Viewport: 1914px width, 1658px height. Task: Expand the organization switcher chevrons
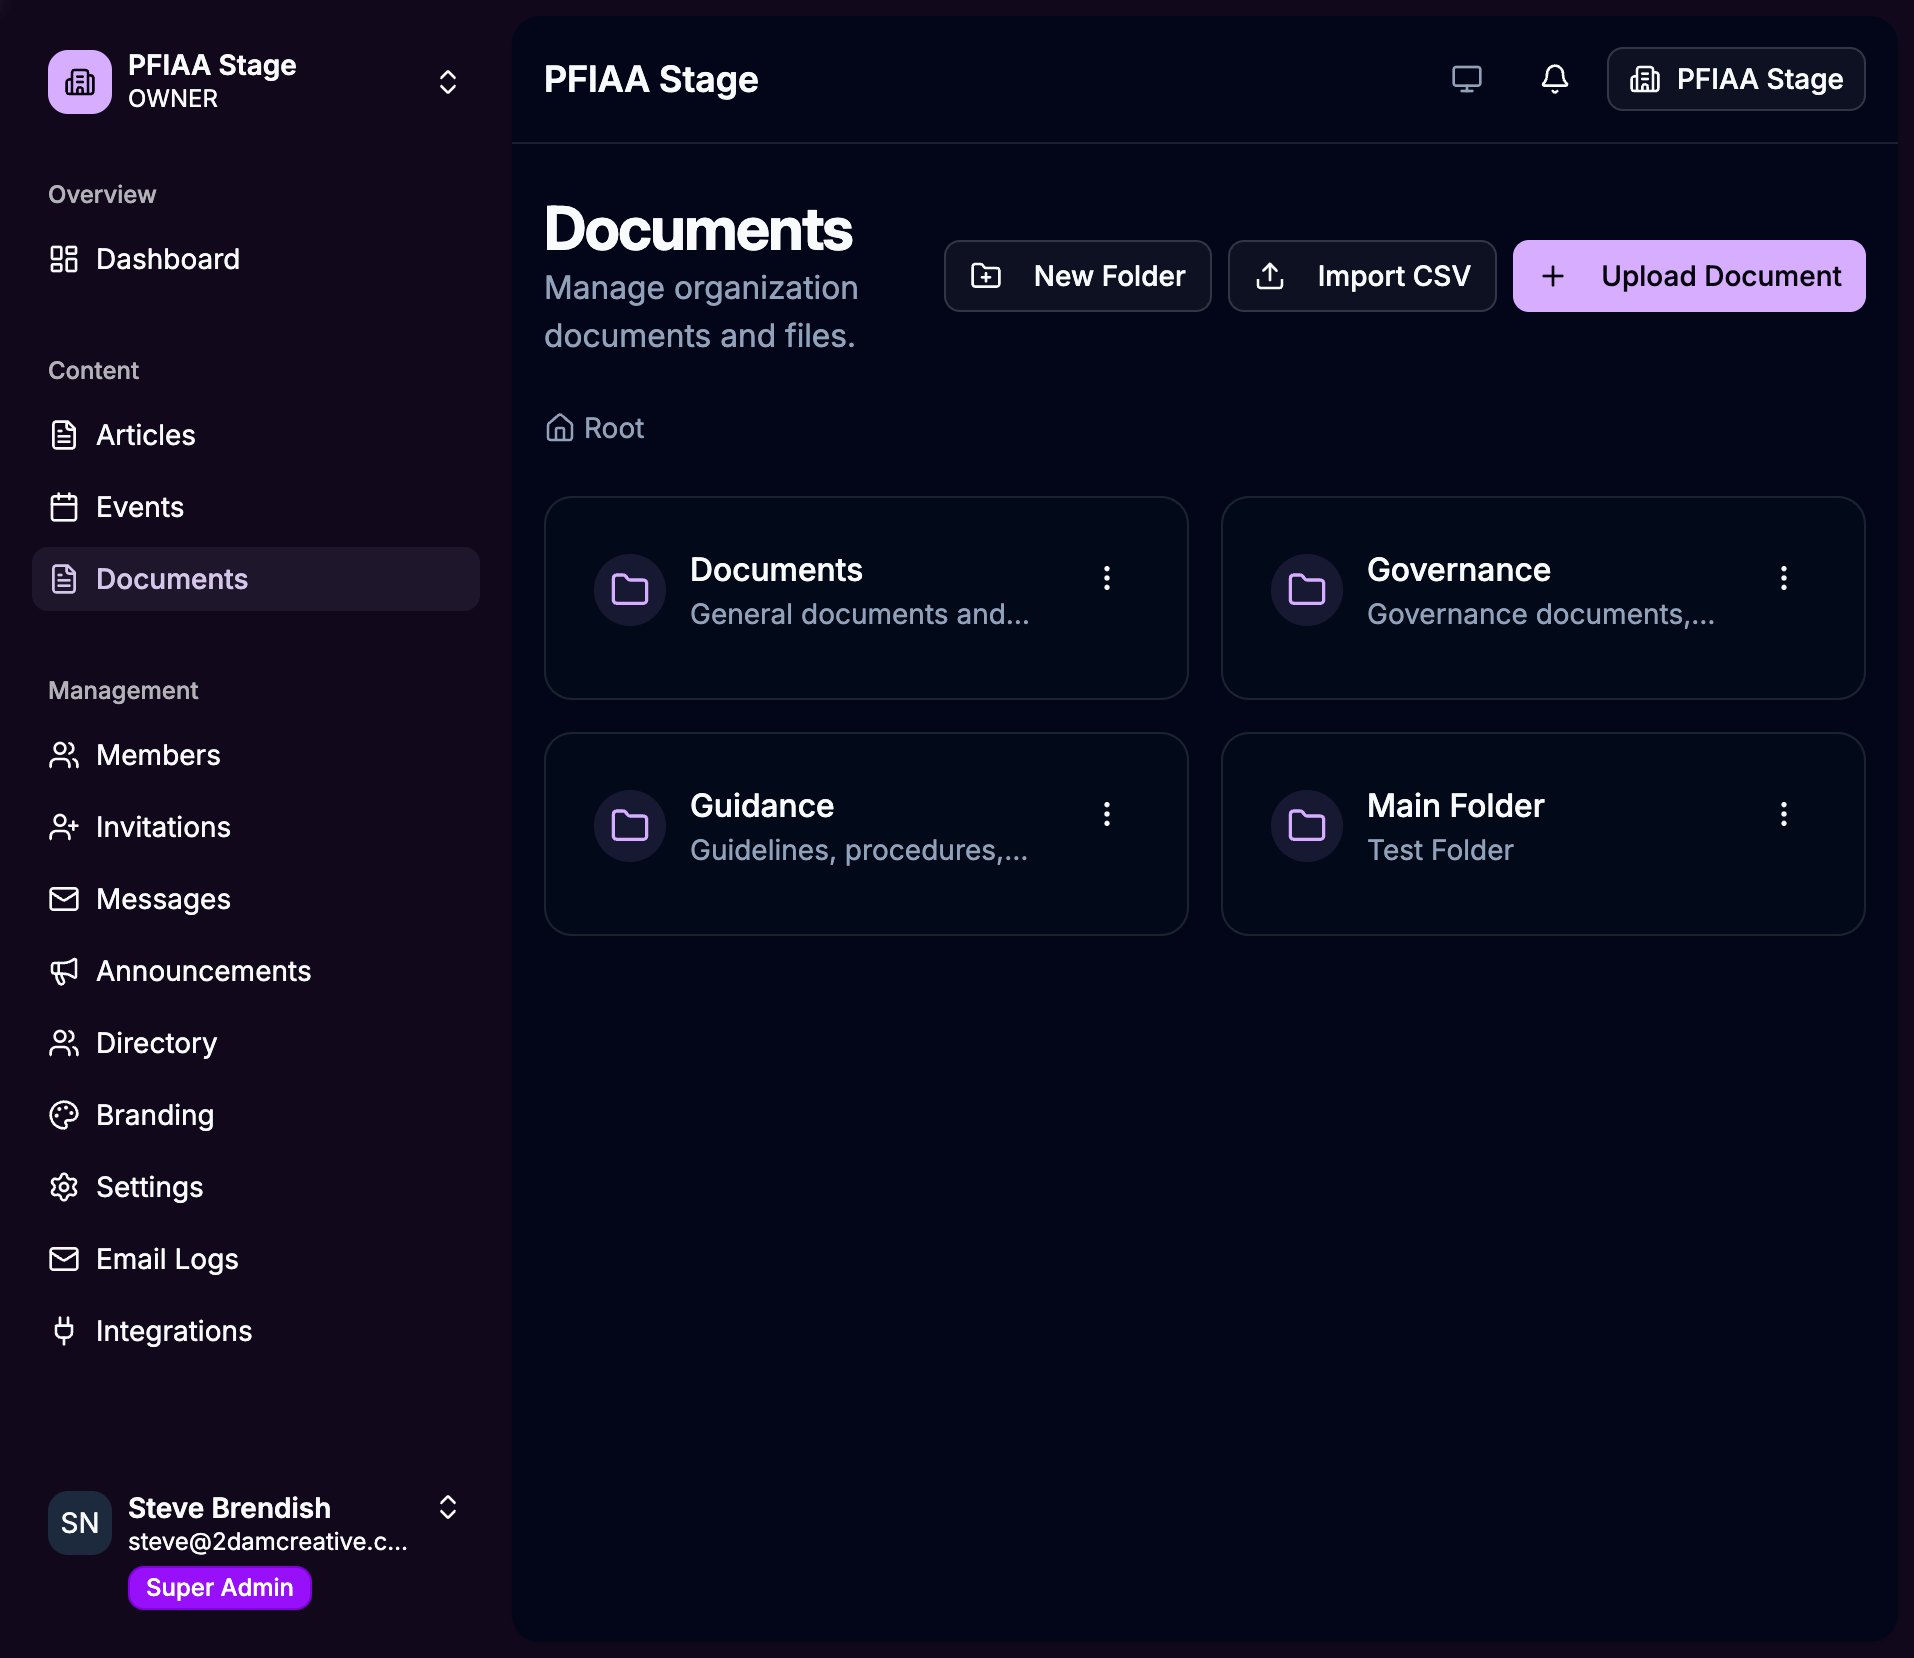coord(448,82)
